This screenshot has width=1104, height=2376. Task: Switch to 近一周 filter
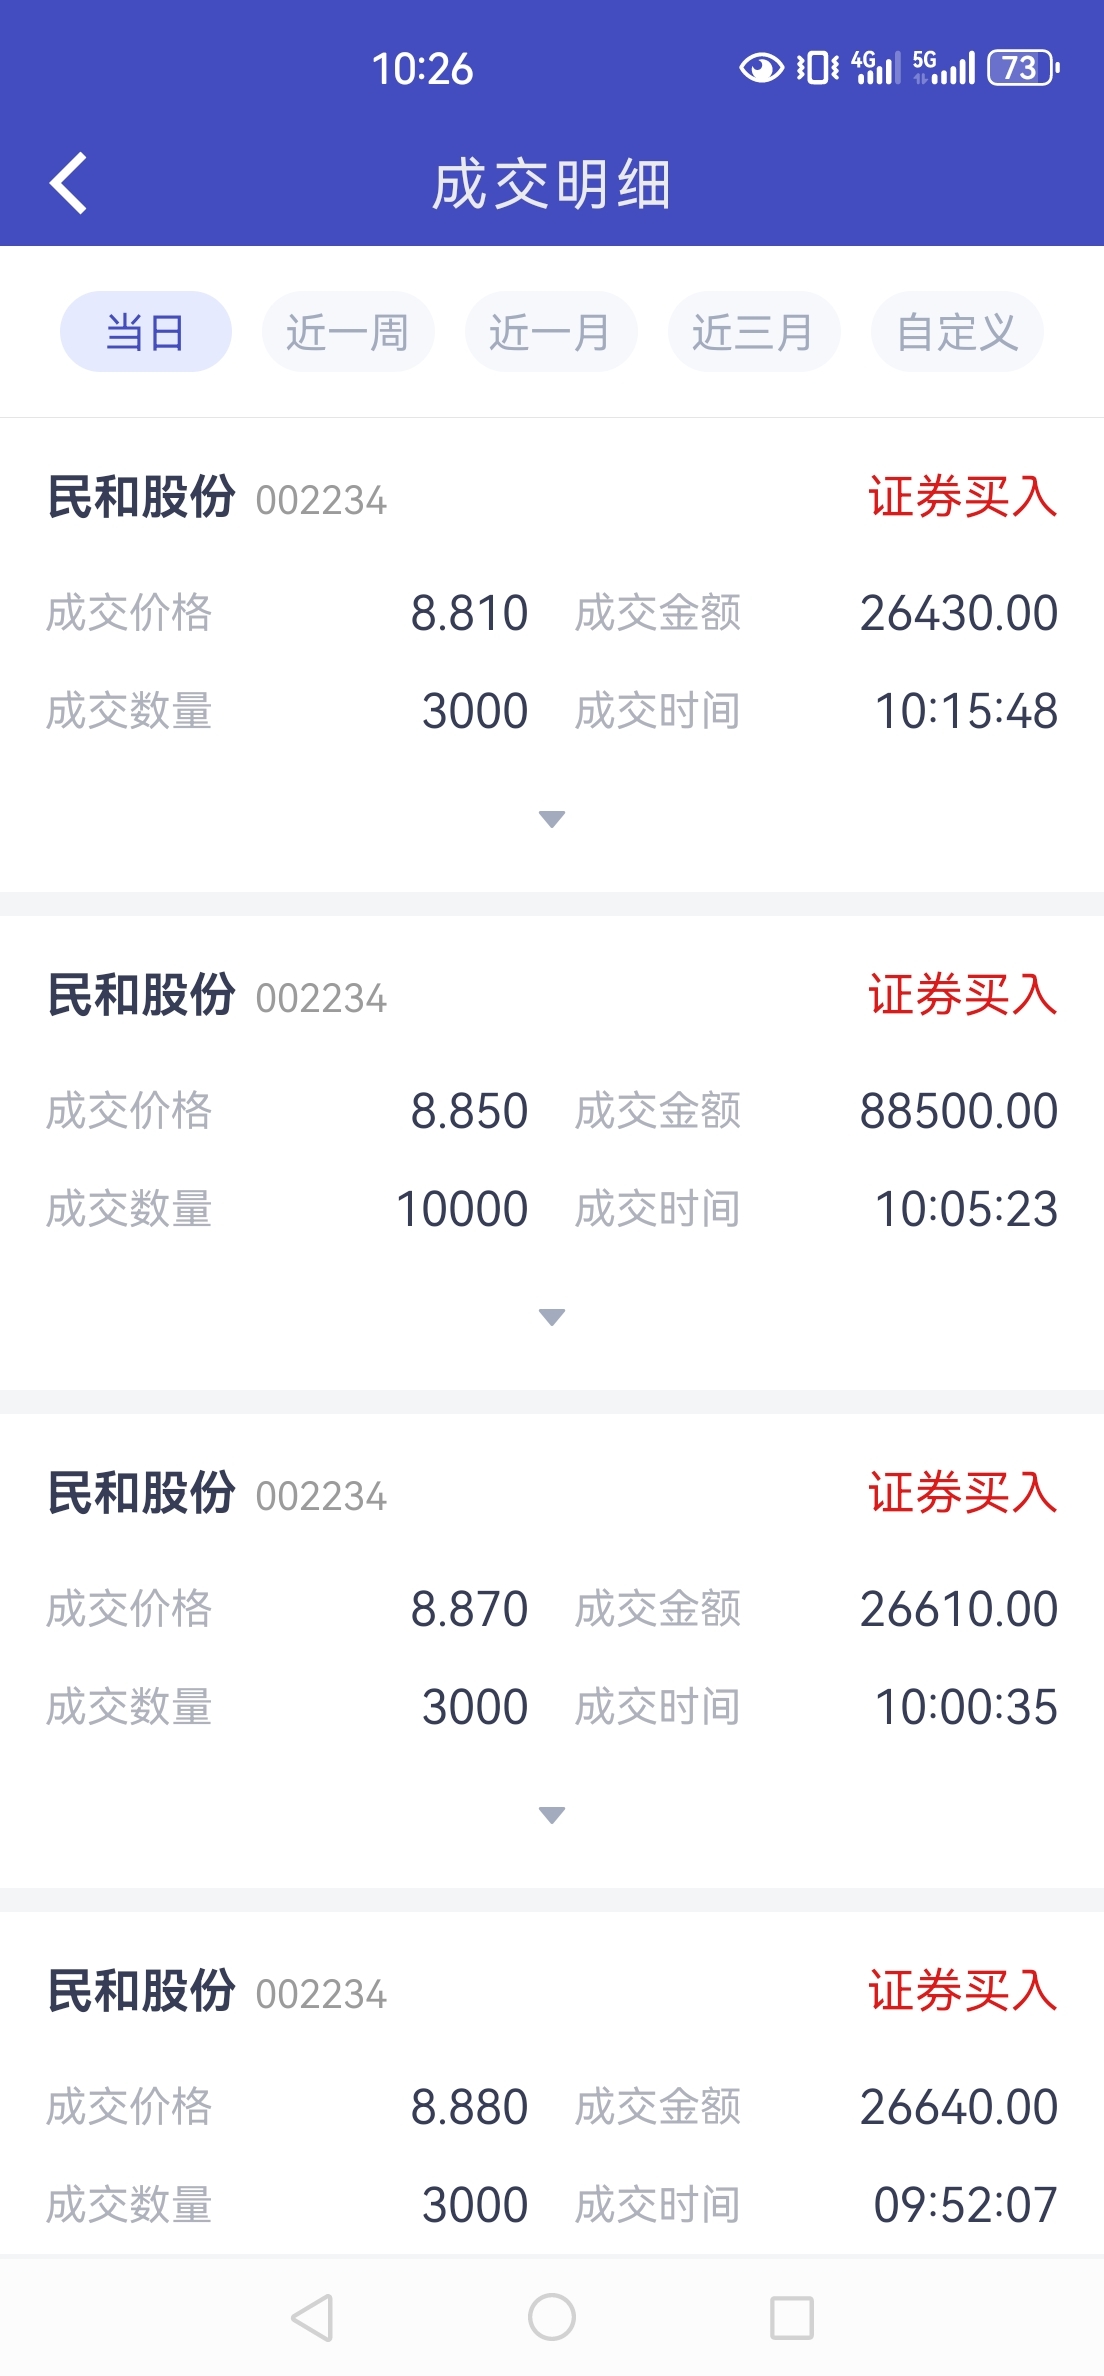(348, 332)
